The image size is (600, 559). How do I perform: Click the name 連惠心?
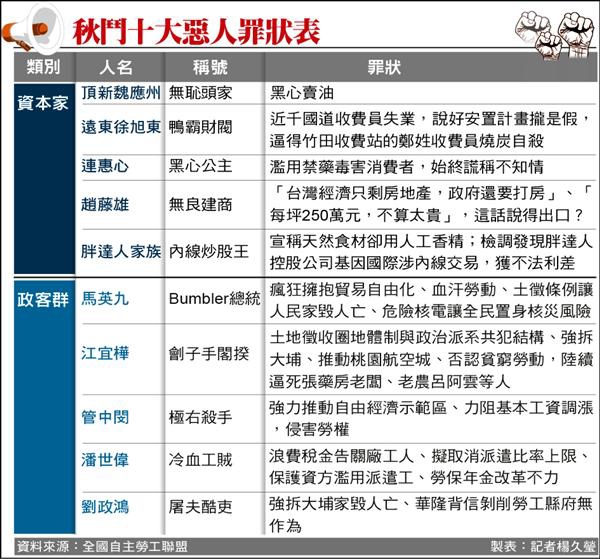click(x=105, y=166)
